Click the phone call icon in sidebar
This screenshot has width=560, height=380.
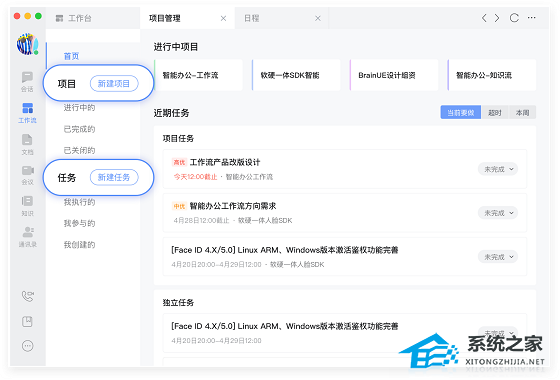pyautogui.click(x=28, y=296)
